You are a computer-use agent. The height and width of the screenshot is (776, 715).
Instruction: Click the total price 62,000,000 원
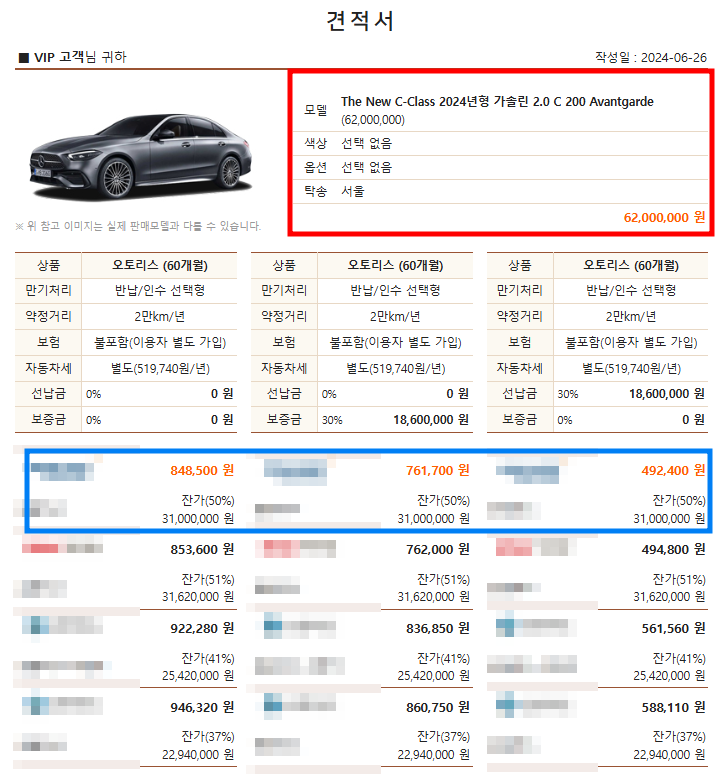[x=664, y=216]
